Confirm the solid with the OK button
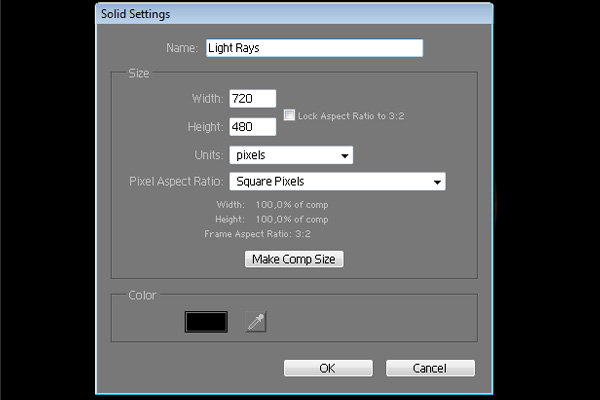Image resolution: width=600 pixels, height=400 pixels. [x=328, y=368]
